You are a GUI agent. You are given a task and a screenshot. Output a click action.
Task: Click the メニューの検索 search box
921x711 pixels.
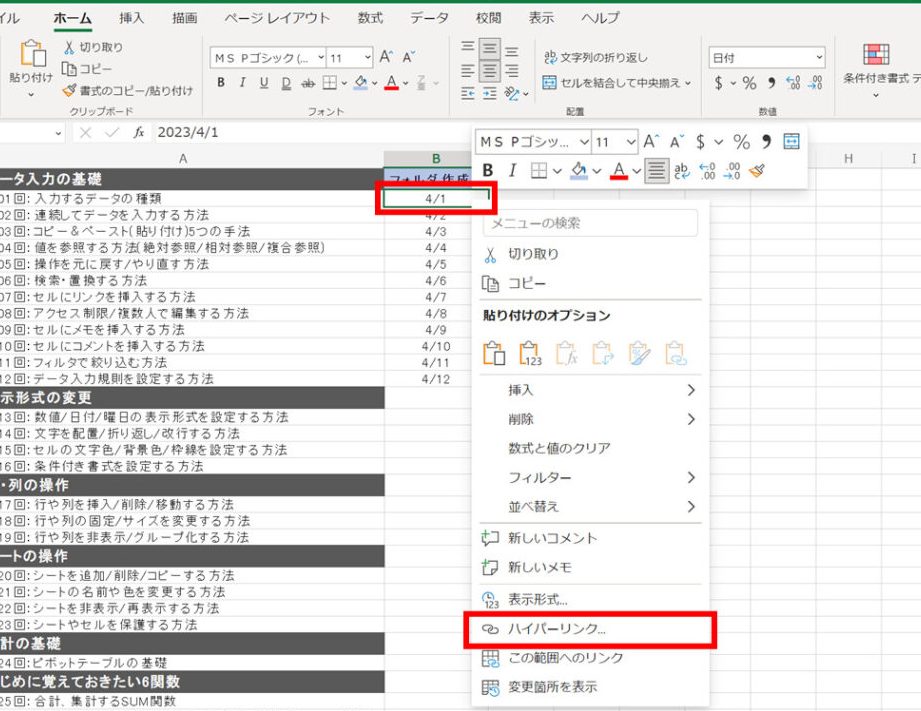pyautogui.click(x=590, y=223)
